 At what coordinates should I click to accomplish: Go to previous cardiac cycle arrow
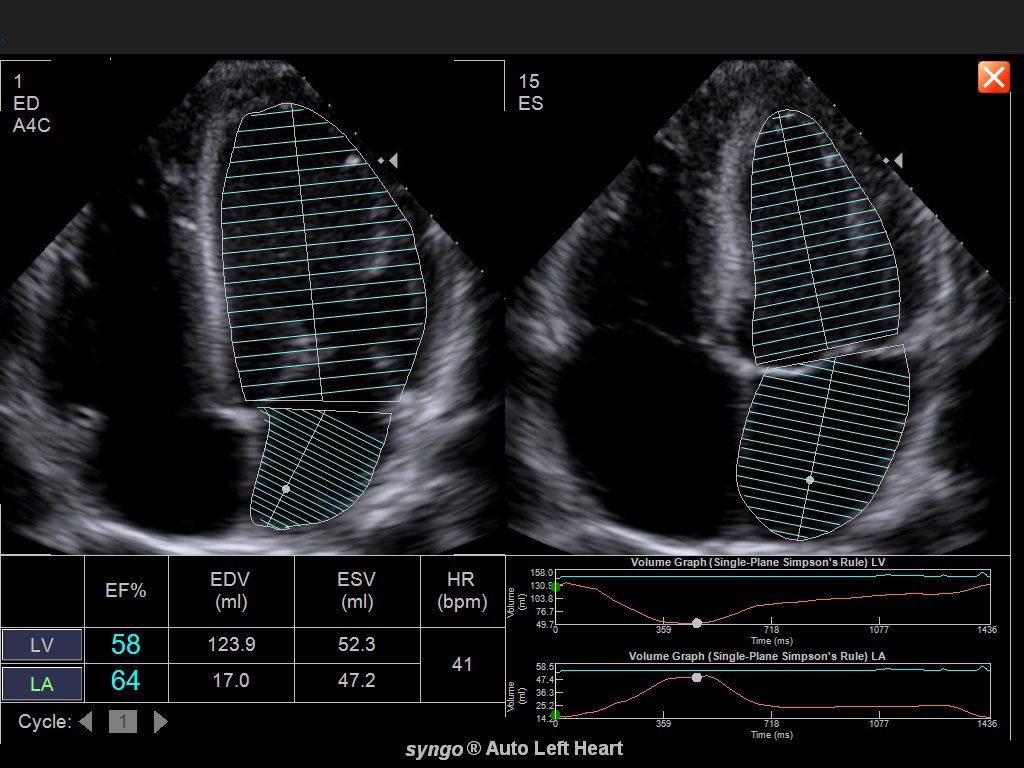pos(86,721)
